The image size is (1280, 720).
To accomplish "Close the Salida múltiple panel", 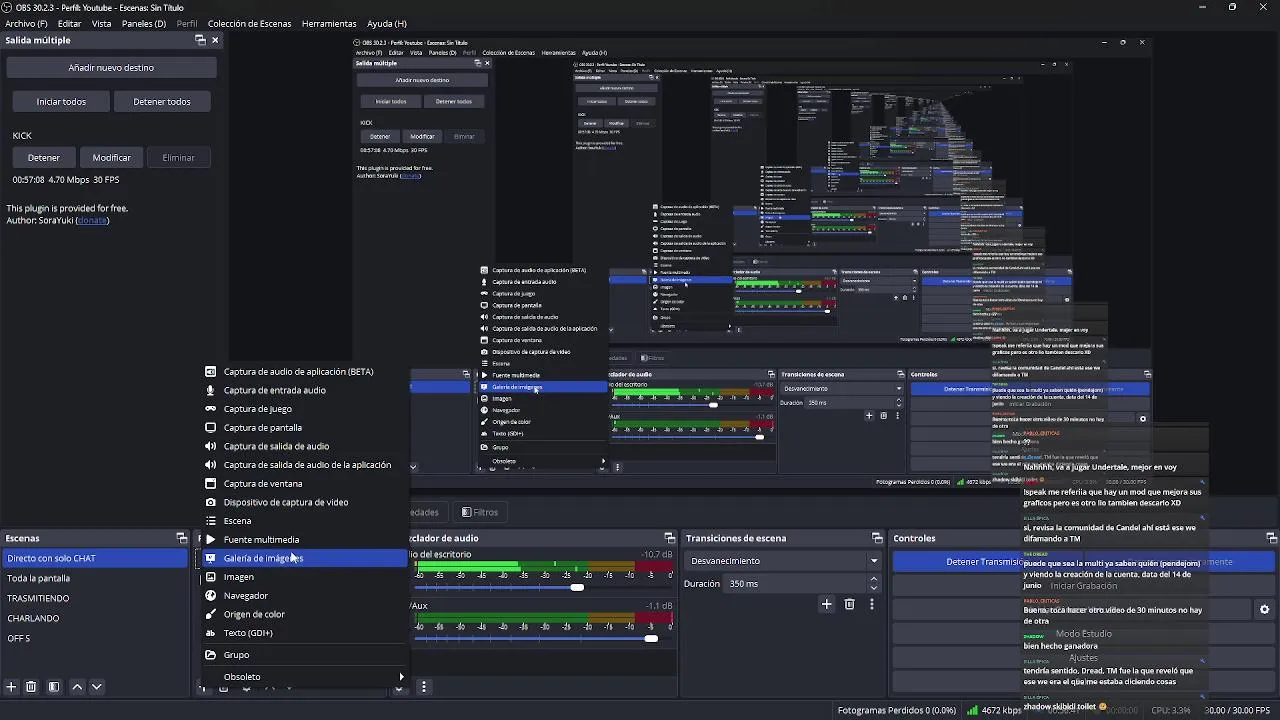I will 215,40.
